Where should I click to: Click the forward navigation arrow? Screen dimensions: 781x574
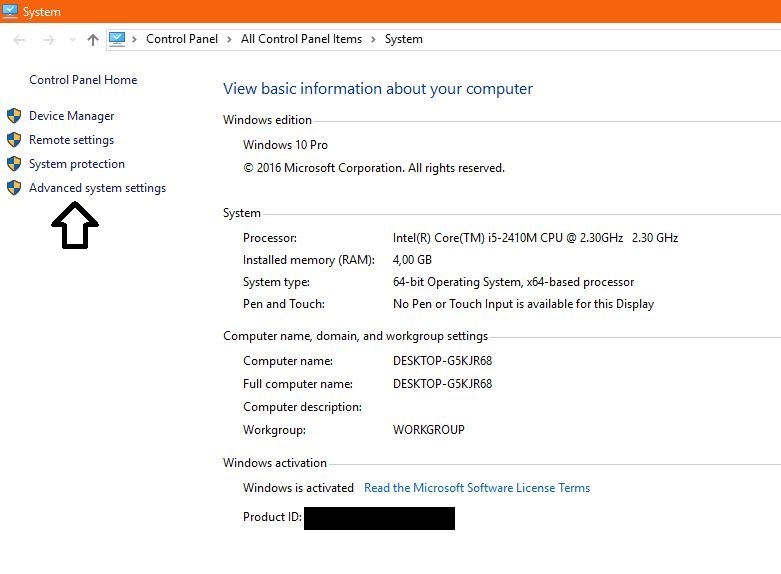tap(48, 40)
